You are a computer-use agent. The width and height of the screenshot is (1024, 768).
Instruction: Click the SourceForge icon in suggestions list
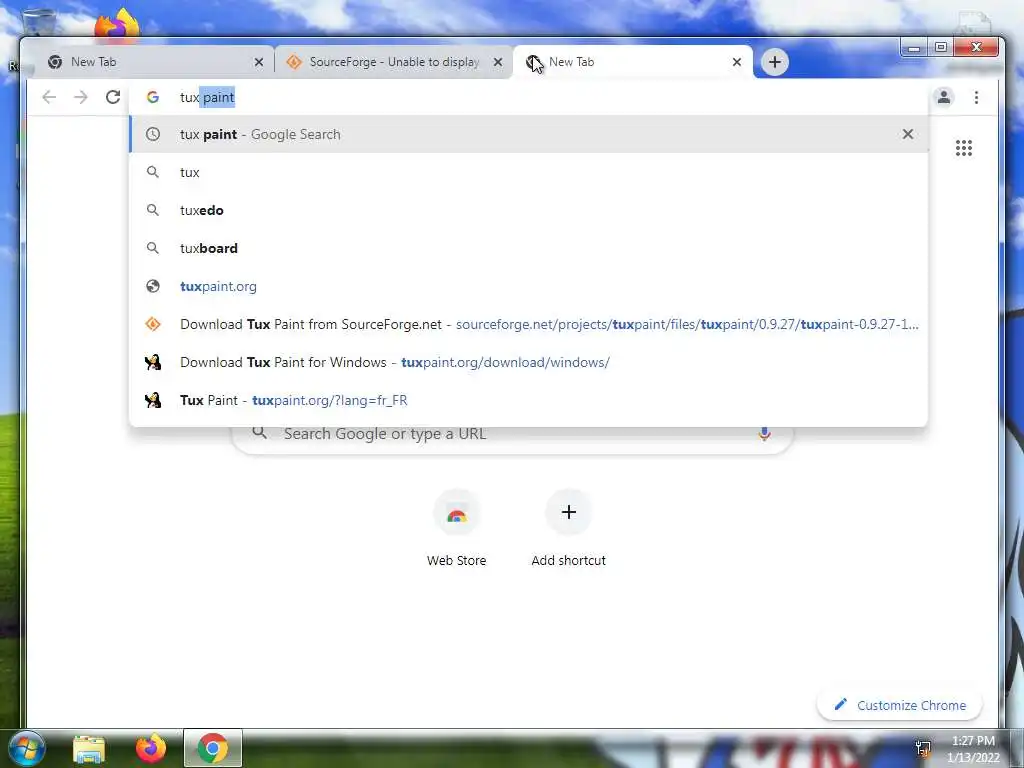[x=153, y=324]
